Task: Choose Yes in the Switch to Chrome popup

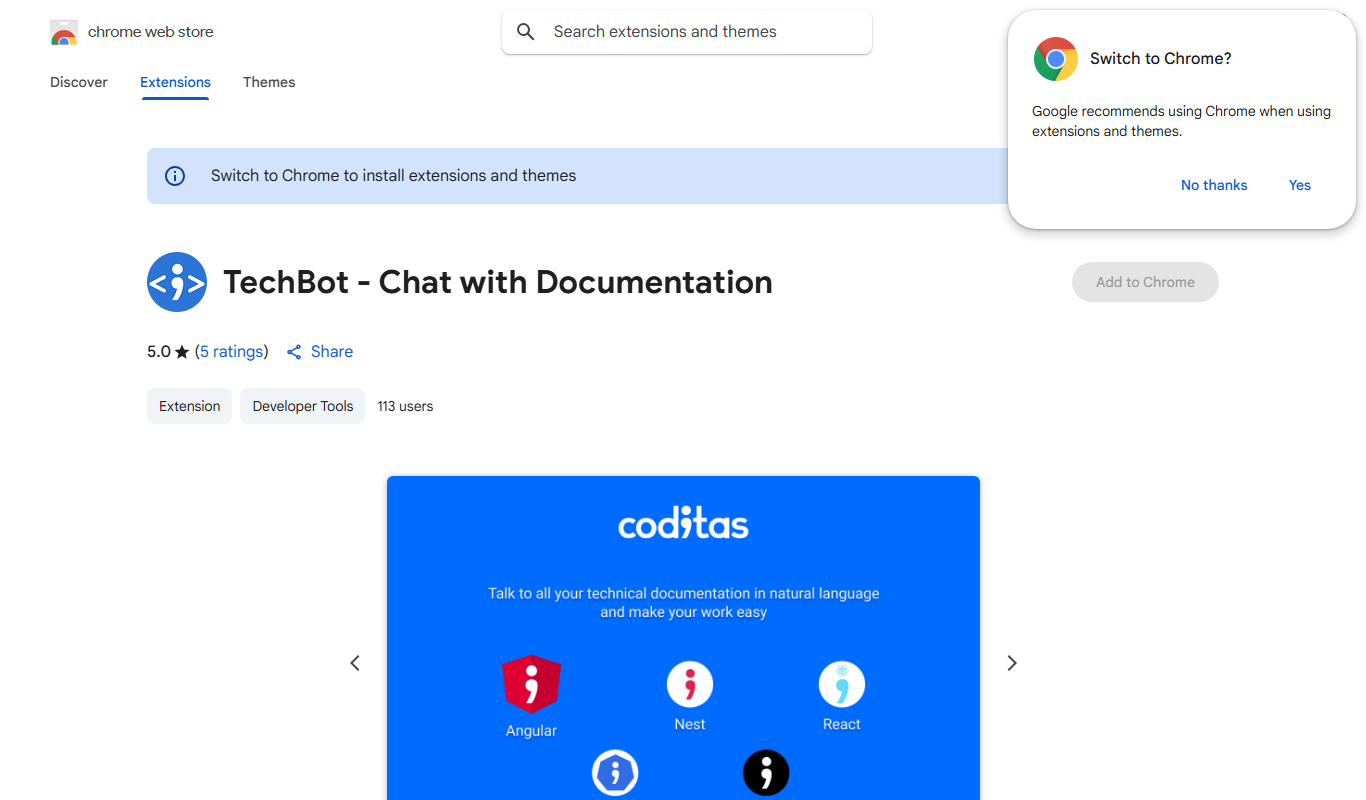Action: (1300, 185)
